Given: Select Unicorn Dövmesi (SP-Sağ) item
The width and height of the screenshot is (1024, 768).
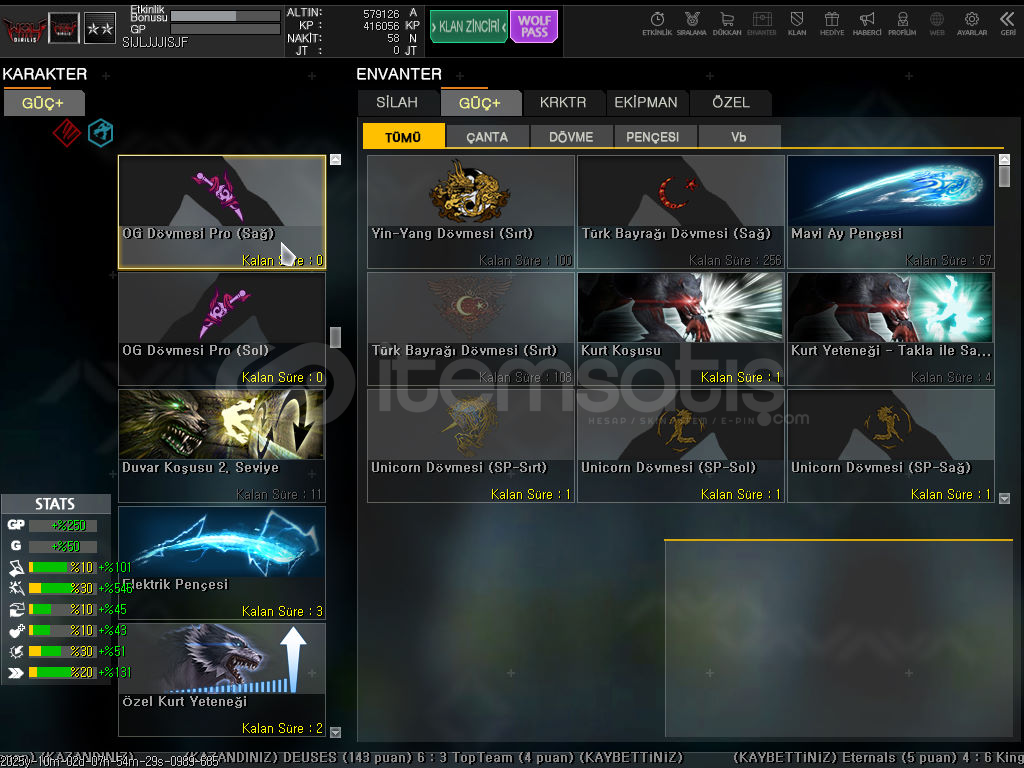Looking at the screenshot, I should 891,445.
